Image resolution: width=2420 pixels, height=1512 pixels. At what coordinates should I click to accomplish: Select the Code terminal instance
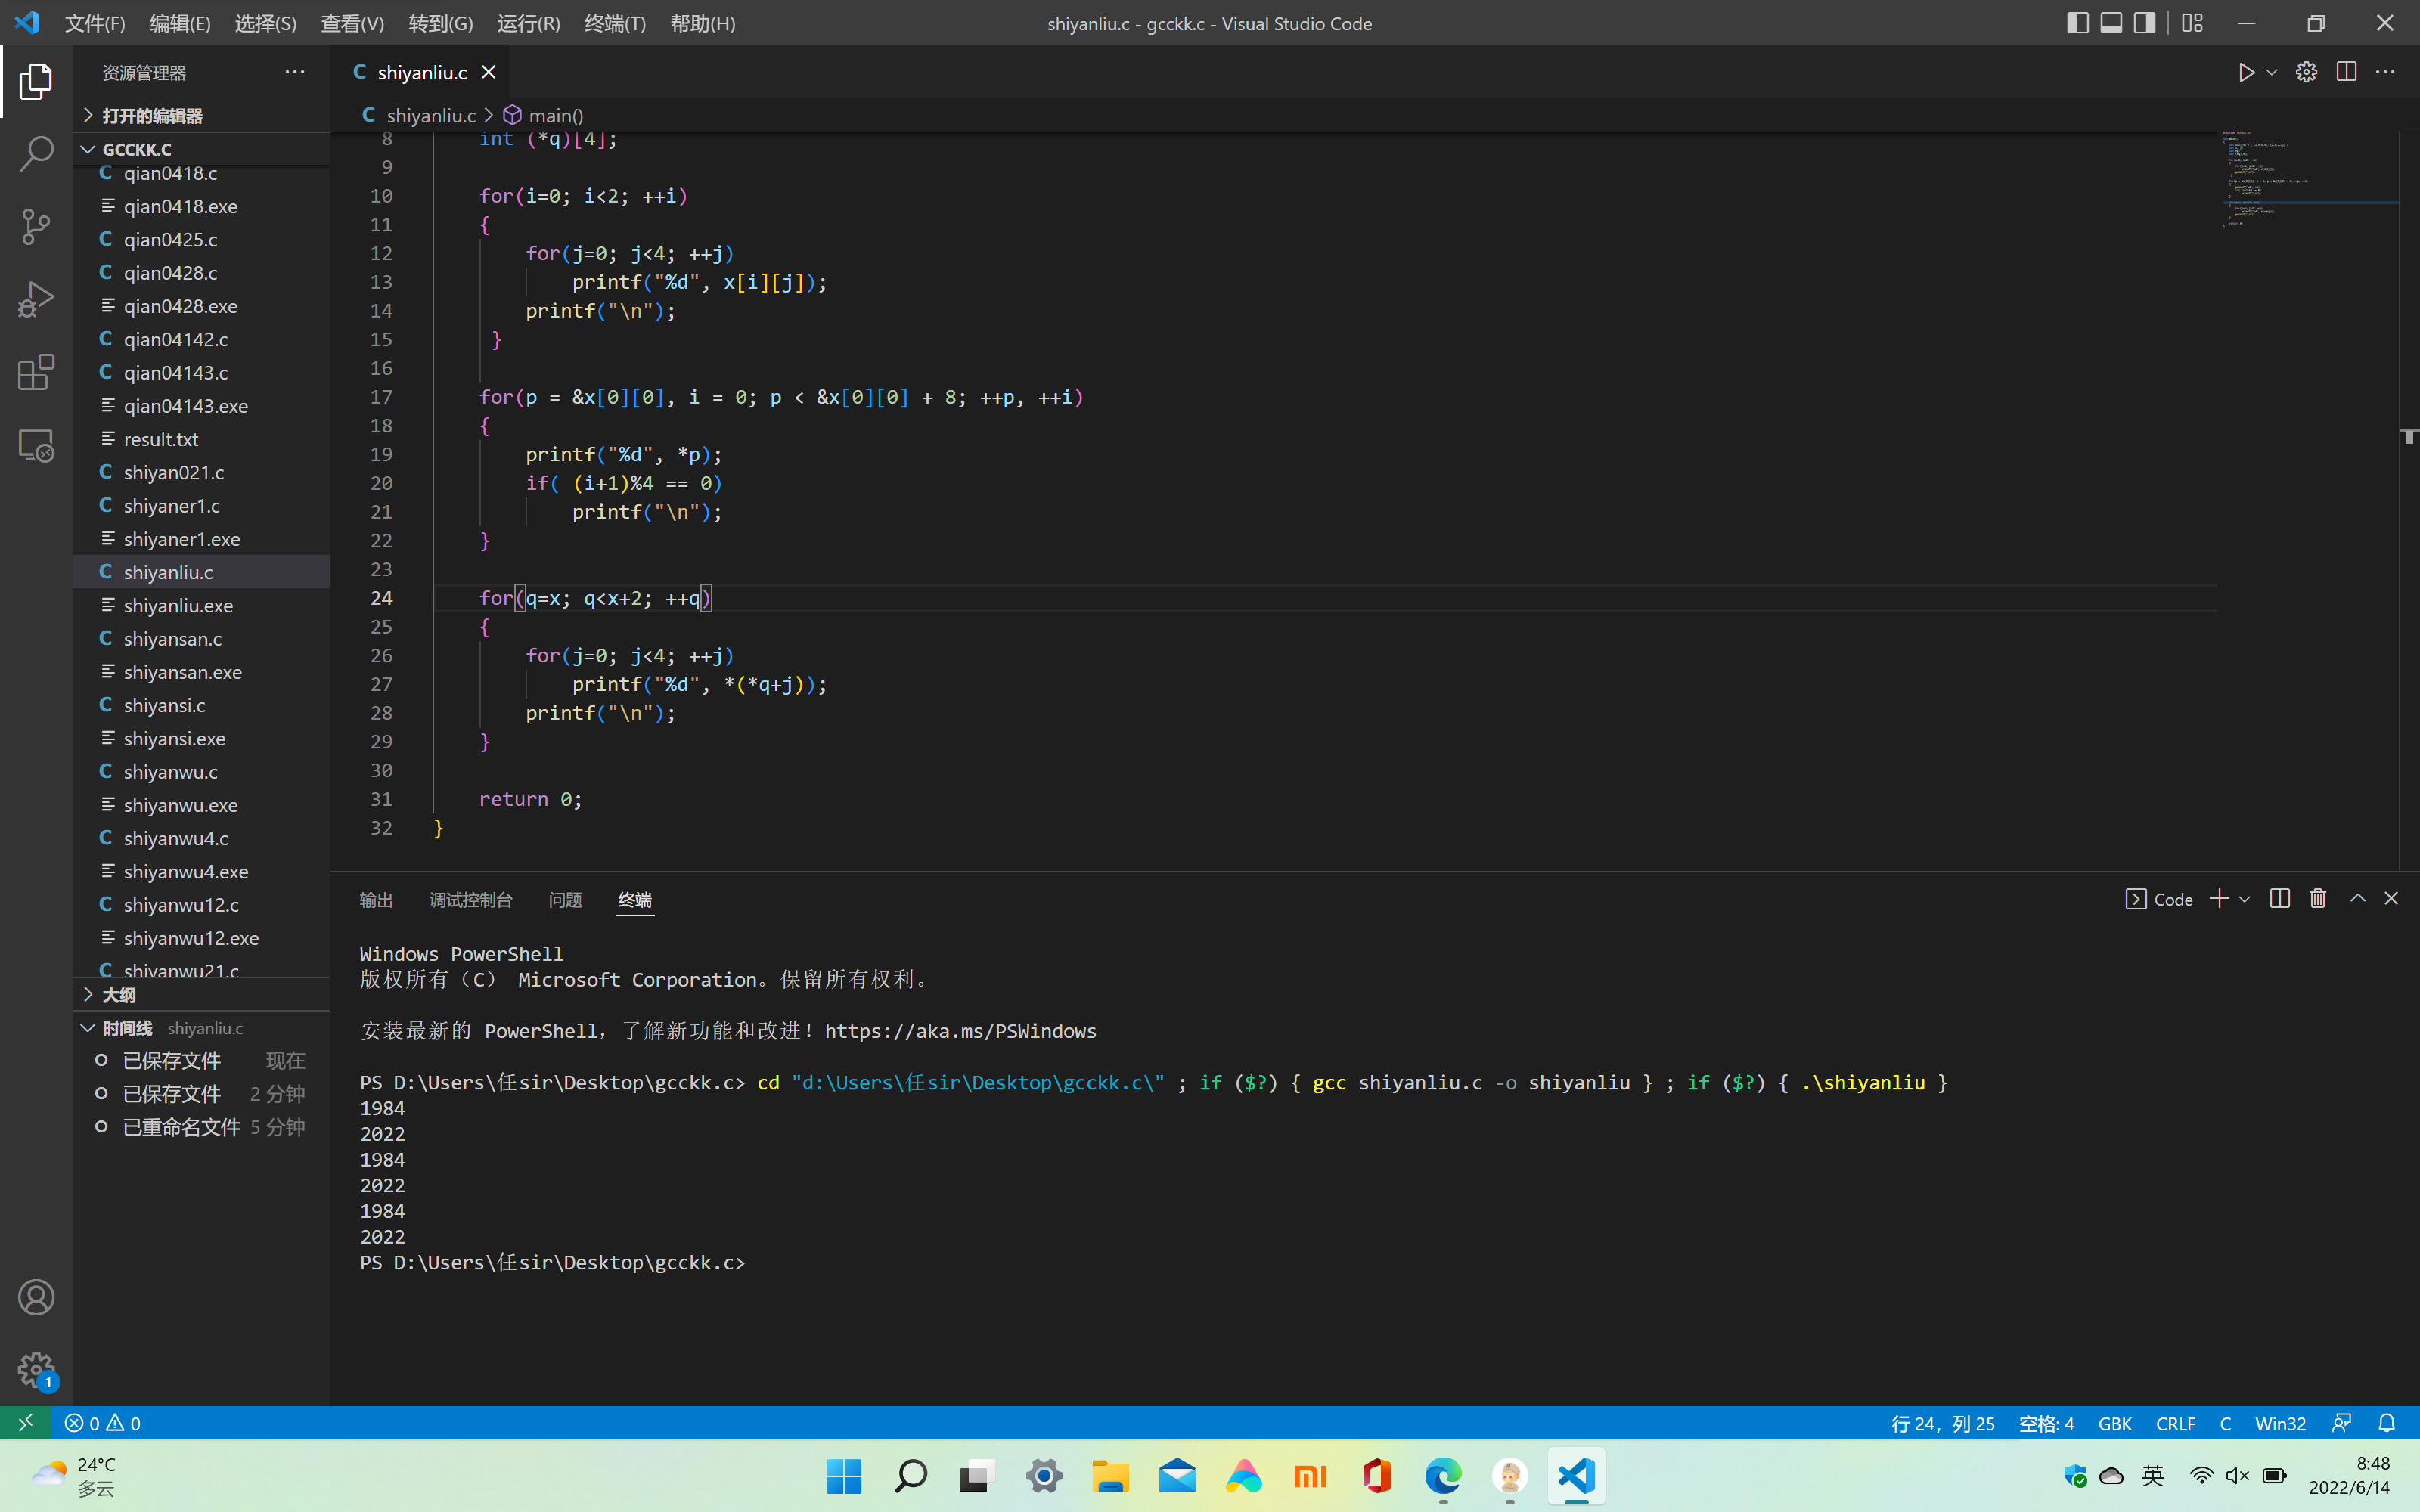point(2158,899)
